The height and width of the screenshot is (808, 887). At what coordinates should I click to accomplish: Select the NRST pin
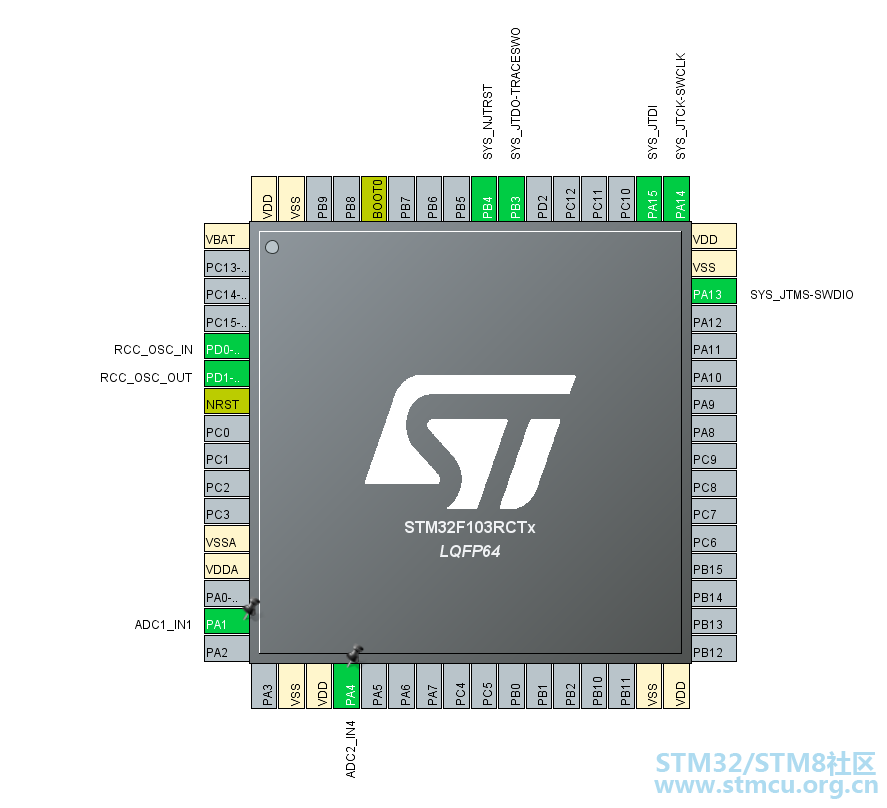pos(227,402)
